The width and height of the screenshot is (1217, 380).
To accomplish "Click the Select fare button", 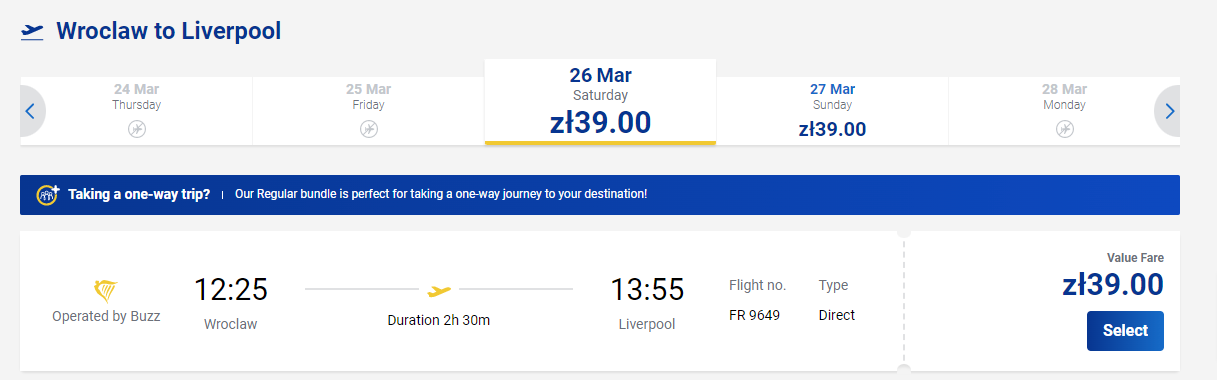I will (1125, 331).
